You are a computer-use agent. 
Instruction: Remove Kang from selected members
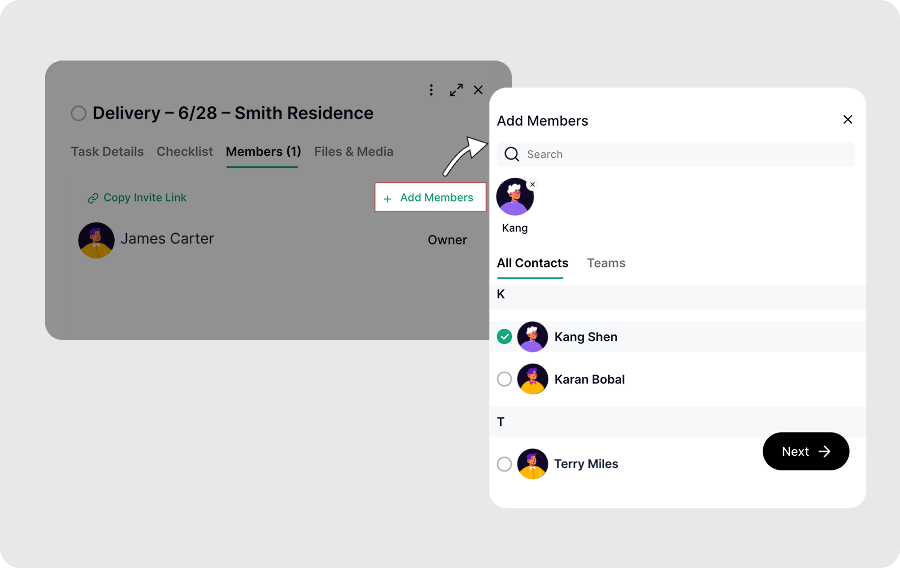coord(532,185)
